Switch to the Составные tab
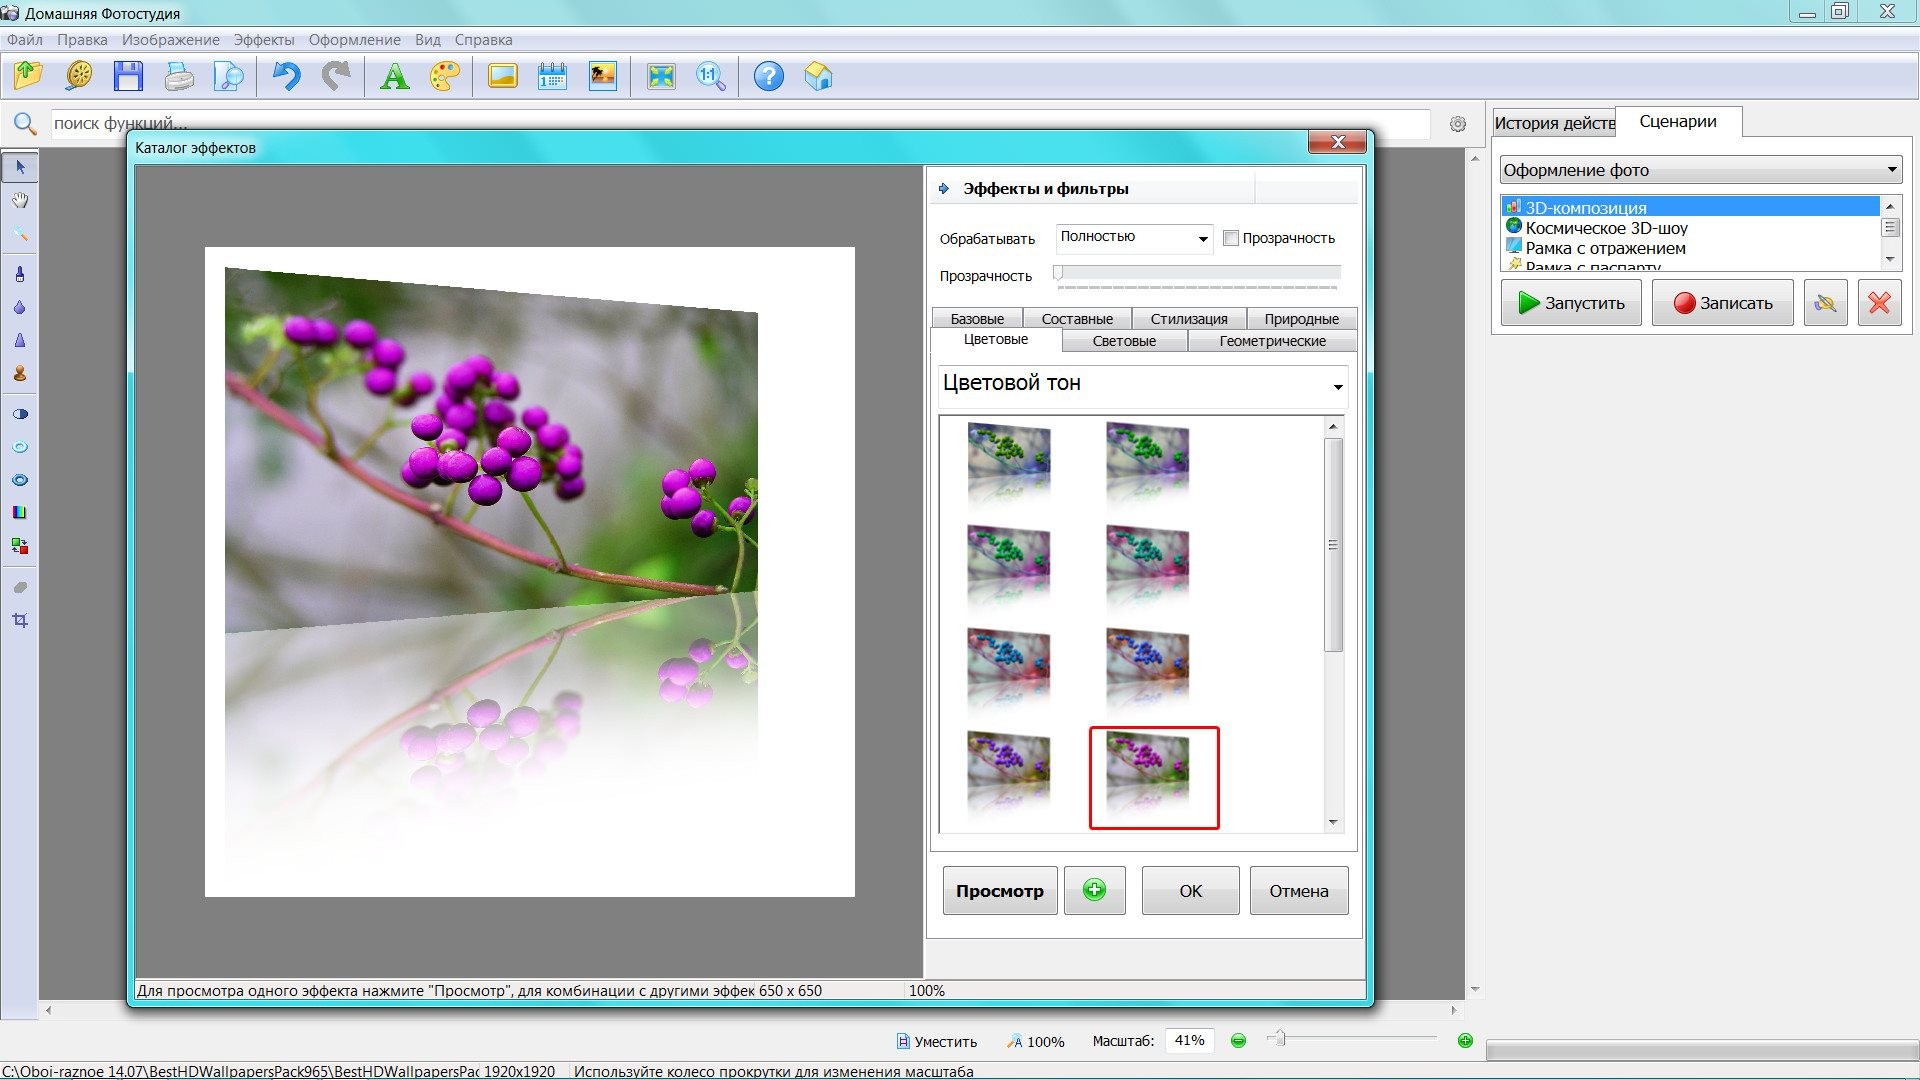The height and width of the screenshot is (1080, 1920). pos(1081,318)
